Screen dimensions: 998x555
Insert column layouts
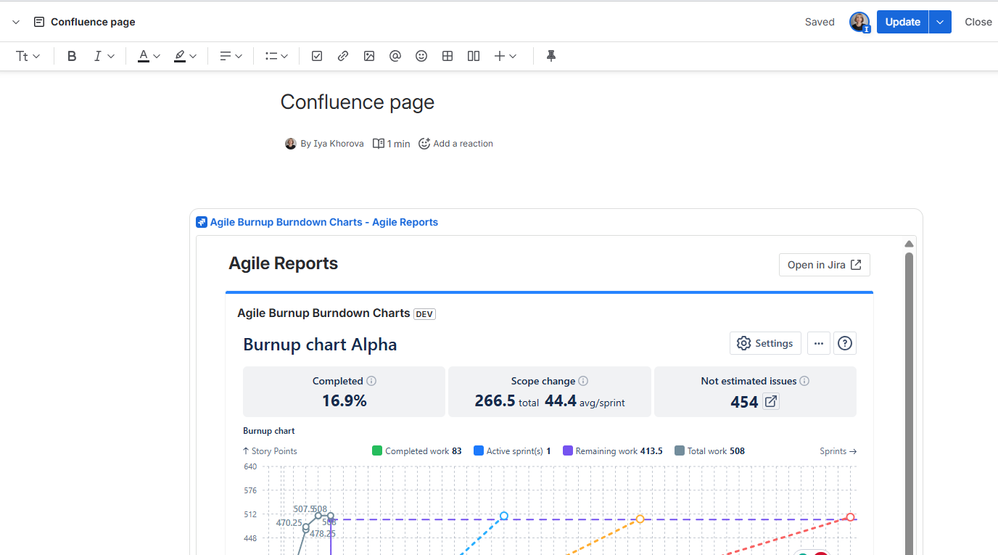[x=474, y=56]
